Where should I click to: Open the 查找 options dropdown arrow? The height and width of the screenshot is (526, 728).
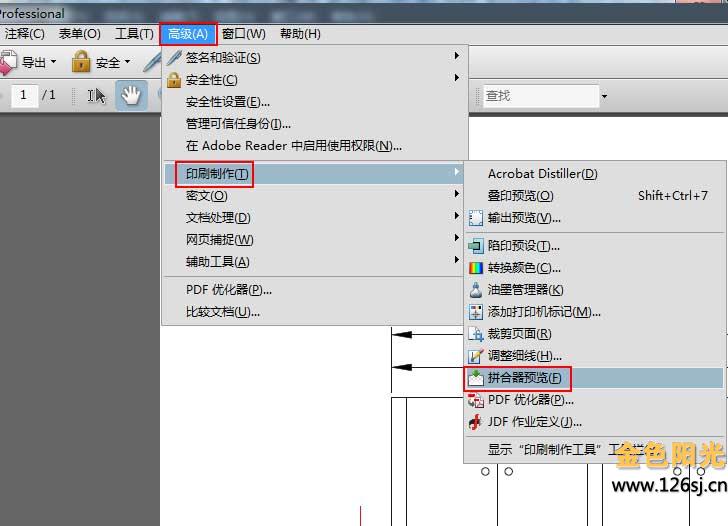[604, 97]
